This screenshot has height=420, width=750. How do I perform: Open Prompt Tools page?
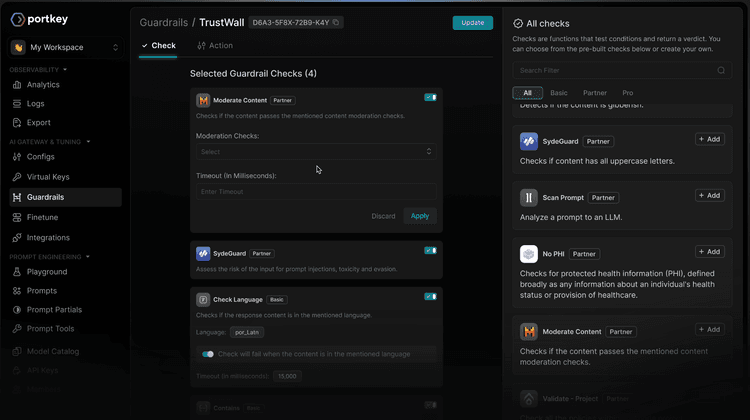pos(50,329)
